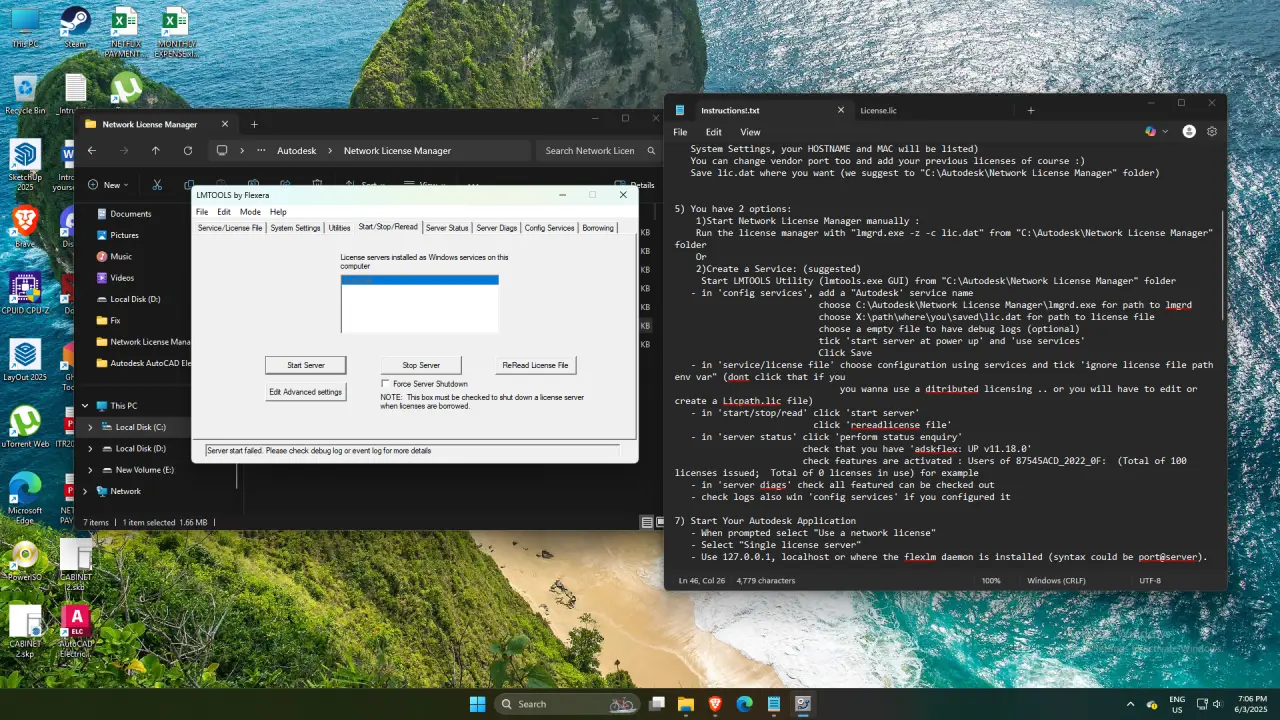Open Task View from the taskbar
The height and width of the screenshot is (720, 1280).
[657, 704]
